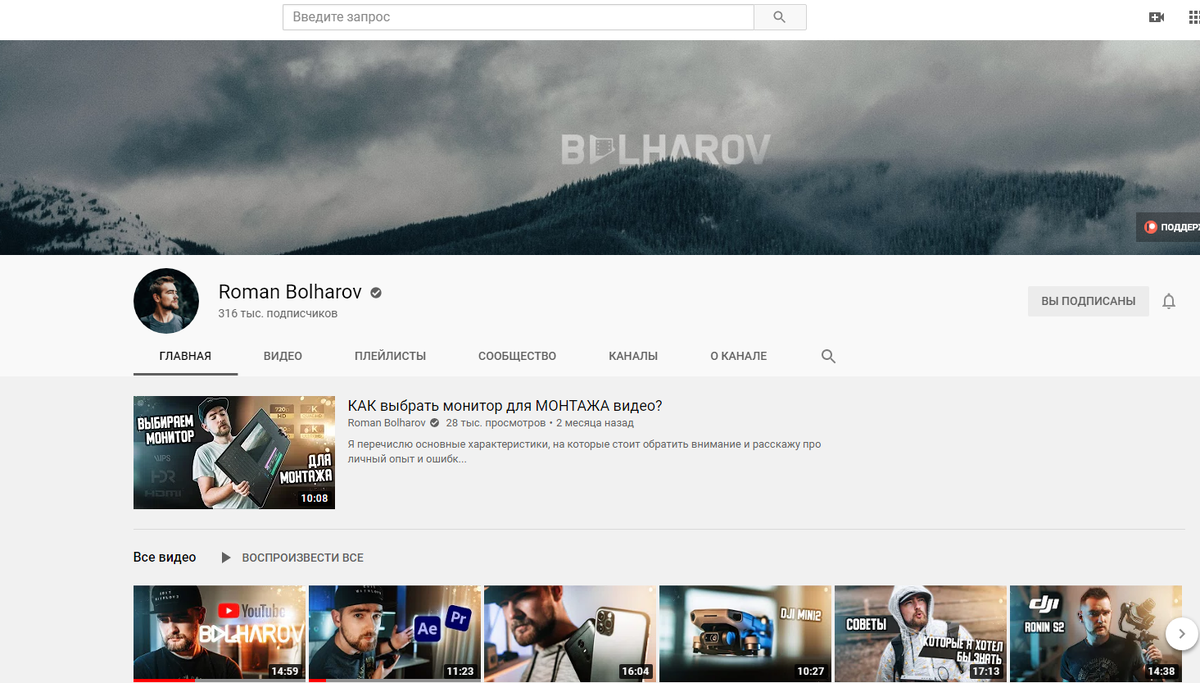Open the СООБЩЕСТВО tab
Viewport: 1200px width, 683px height.
pyautogui.click(x=517, y=356)
